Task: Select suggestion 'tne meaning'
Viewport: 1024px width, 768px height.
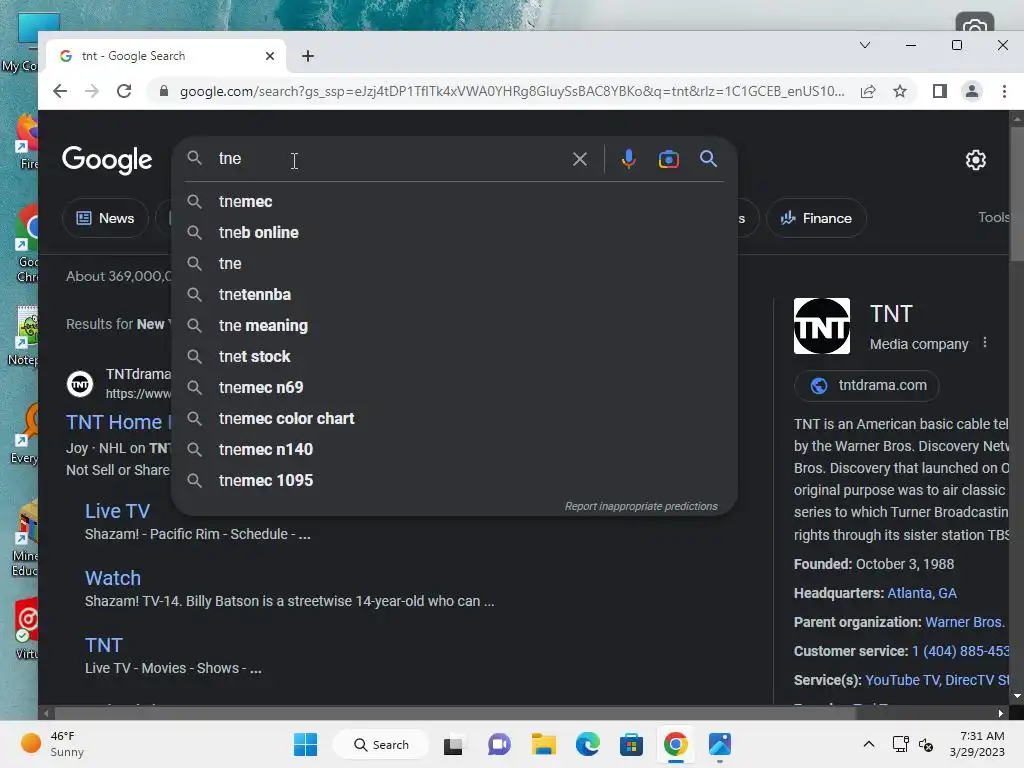Action: coord(455,325)
